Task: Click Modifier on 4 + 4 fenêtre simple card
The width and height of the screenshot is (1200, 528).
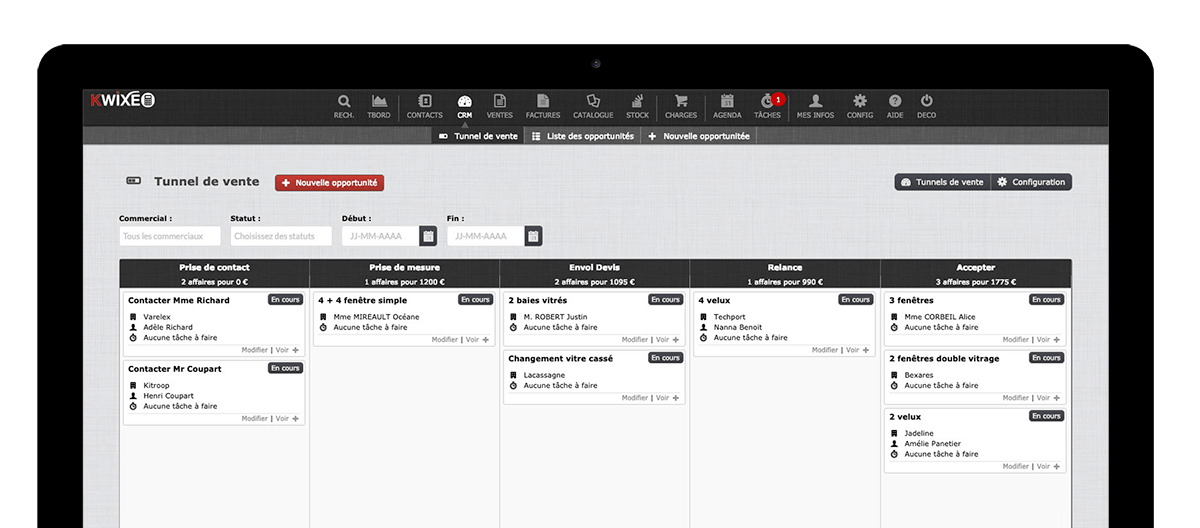Action: (x=445, y=340)
